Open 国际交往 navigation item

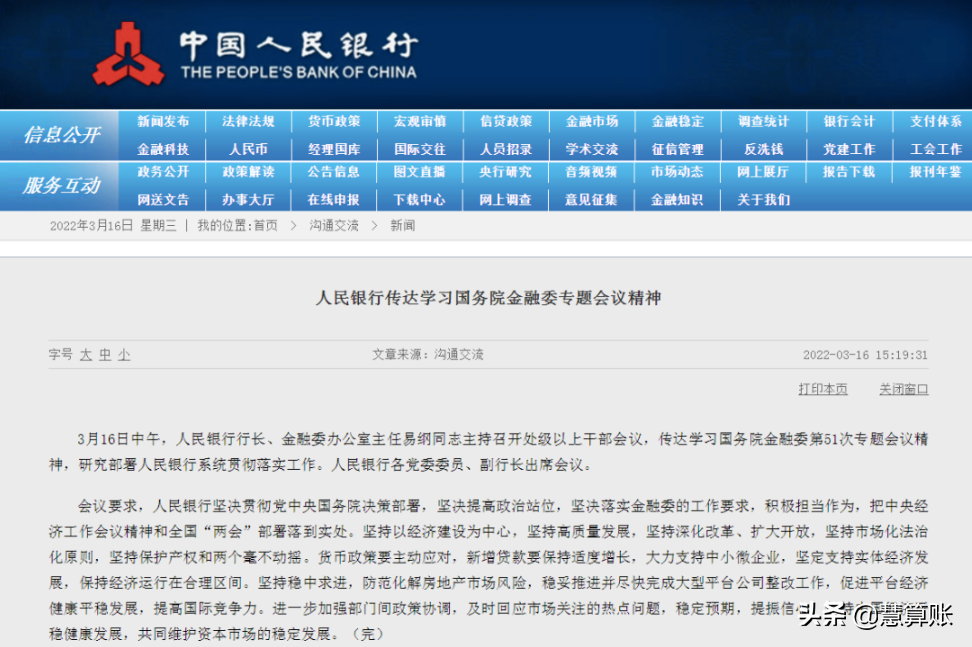pyautogui.click(x=420, y=149)
